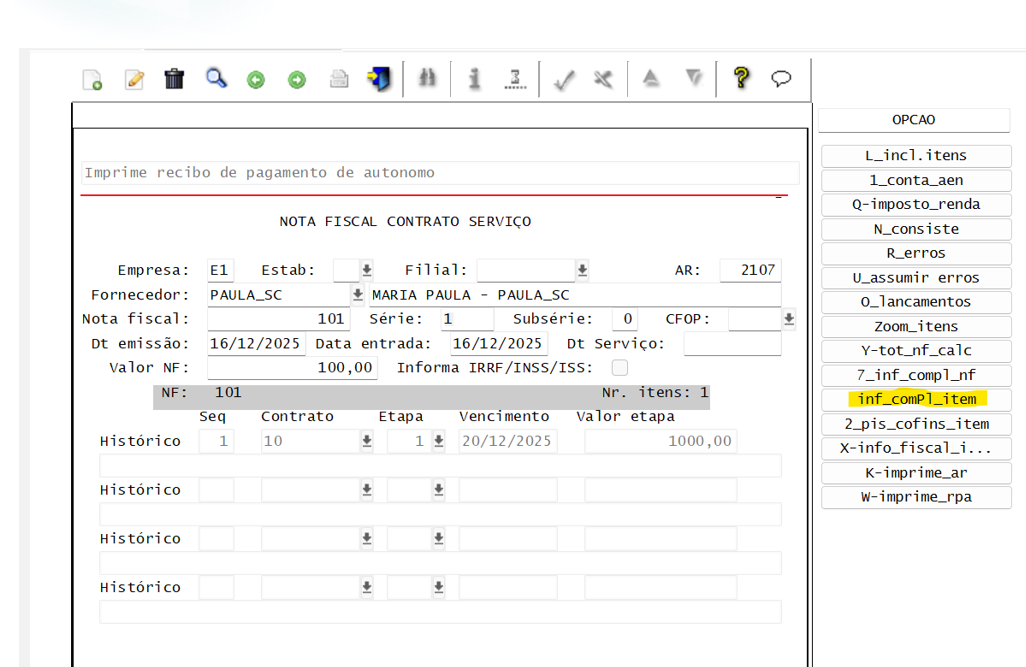Click K-imprime_ar button
This screenshot has height=667, width=1026.
(916, 473)
